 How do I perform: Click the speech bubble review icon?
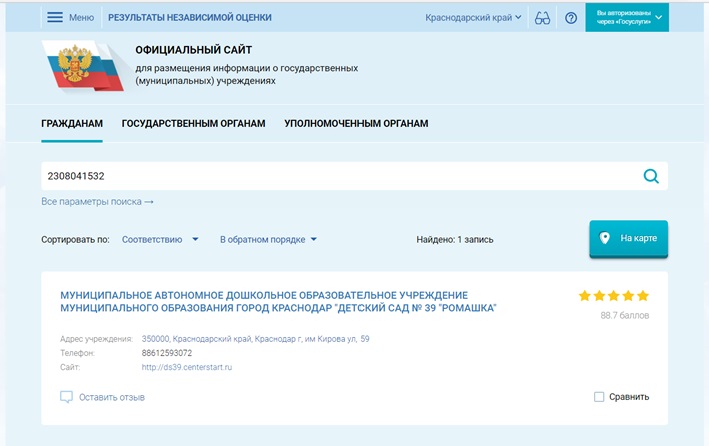(66, 397)
